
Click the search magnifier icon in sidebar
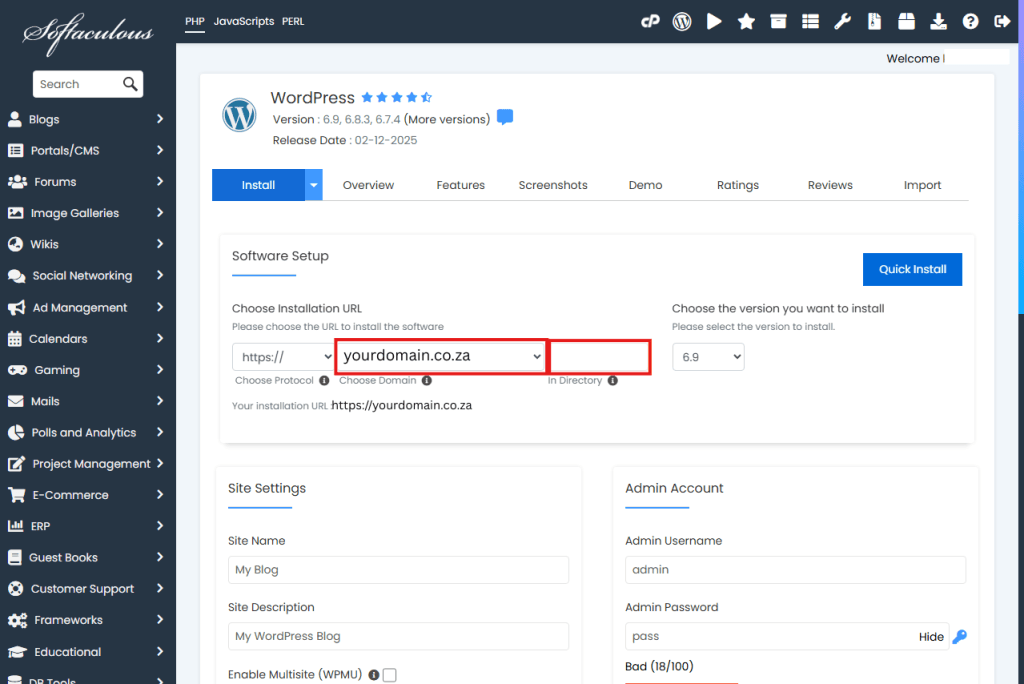click(130, 84)
